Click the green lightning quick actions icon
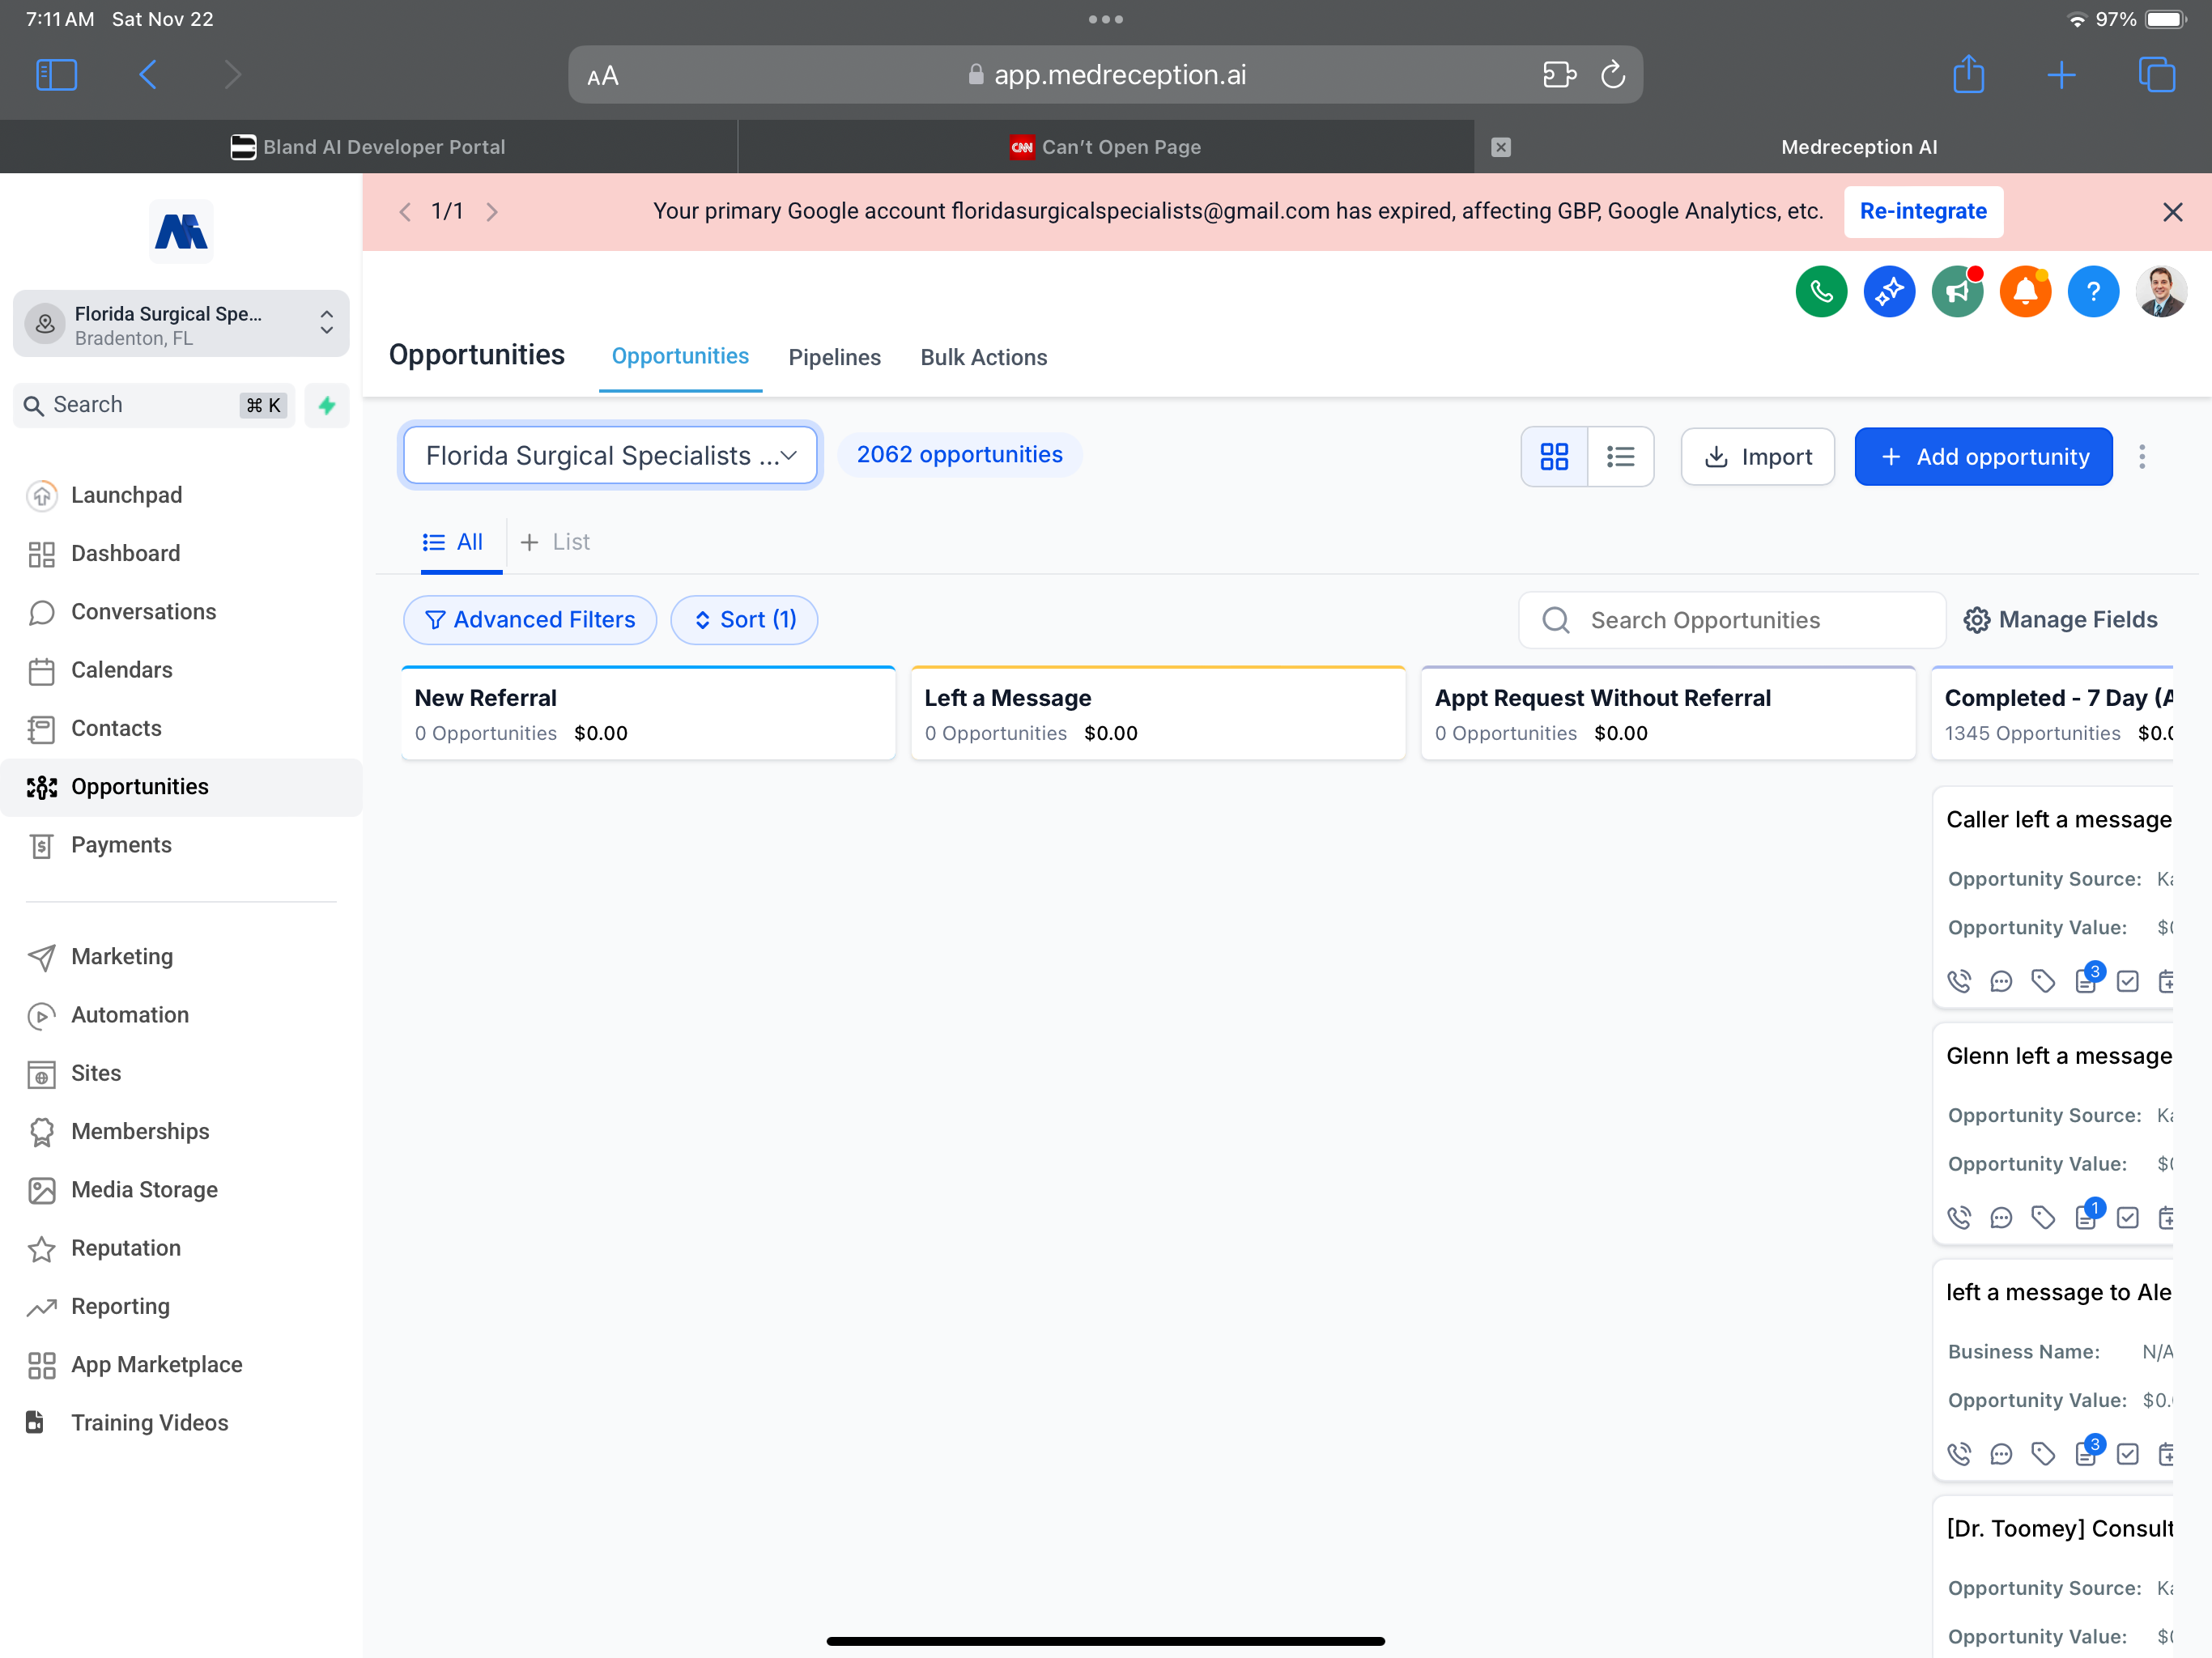This screenshot has width=2212, height=1658. (x=327, y=405)
